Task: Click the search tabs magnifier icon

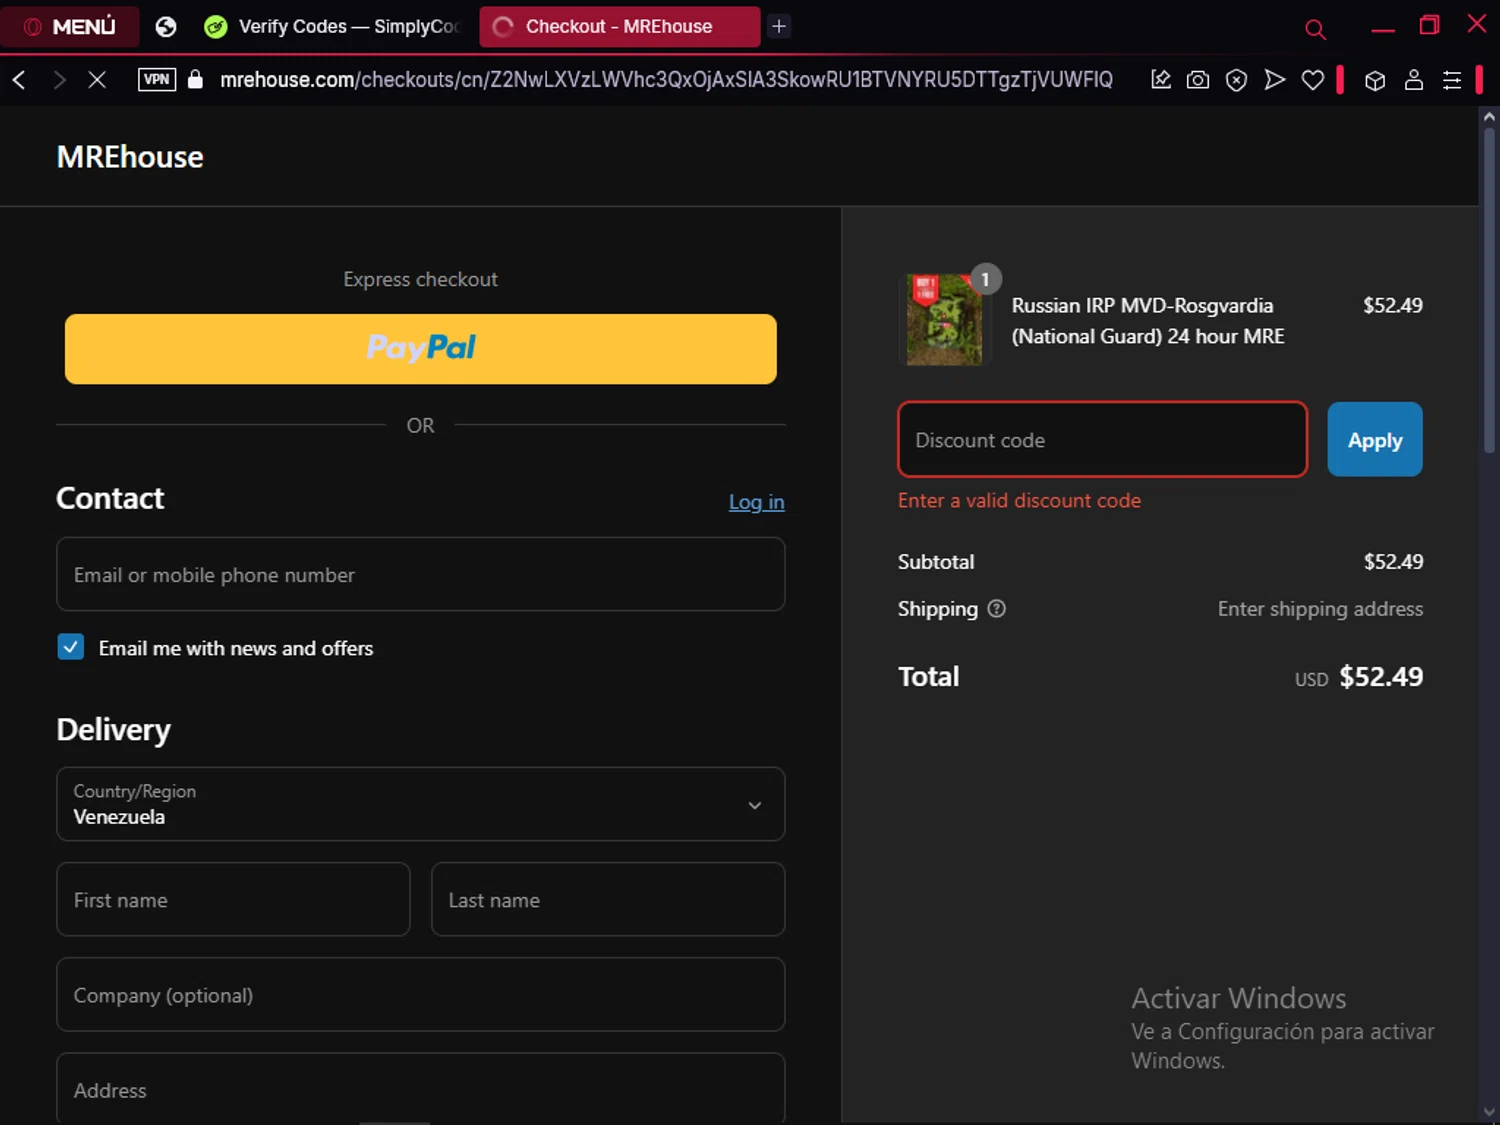Action: [1316, 29]
